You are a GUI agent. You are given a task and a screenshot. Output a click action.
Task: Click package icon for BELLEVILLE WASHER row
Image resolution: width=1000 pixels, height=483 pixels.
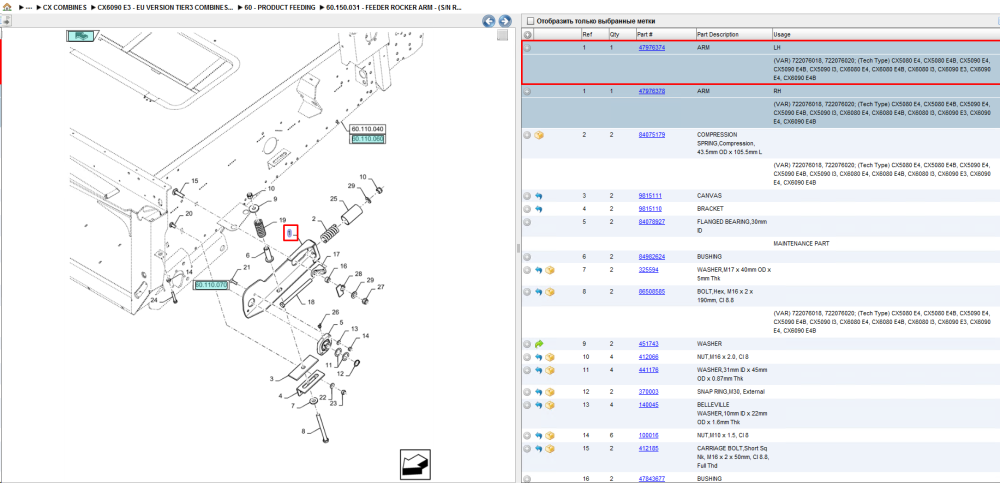tap(550, 405)
